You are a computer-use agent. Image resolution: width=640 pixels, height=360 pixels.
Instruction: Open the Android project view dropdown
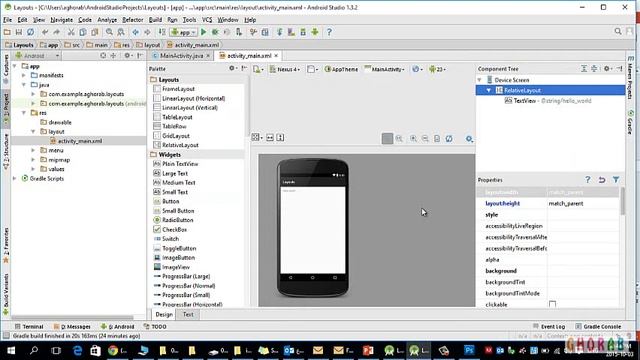tap(37, 56)
